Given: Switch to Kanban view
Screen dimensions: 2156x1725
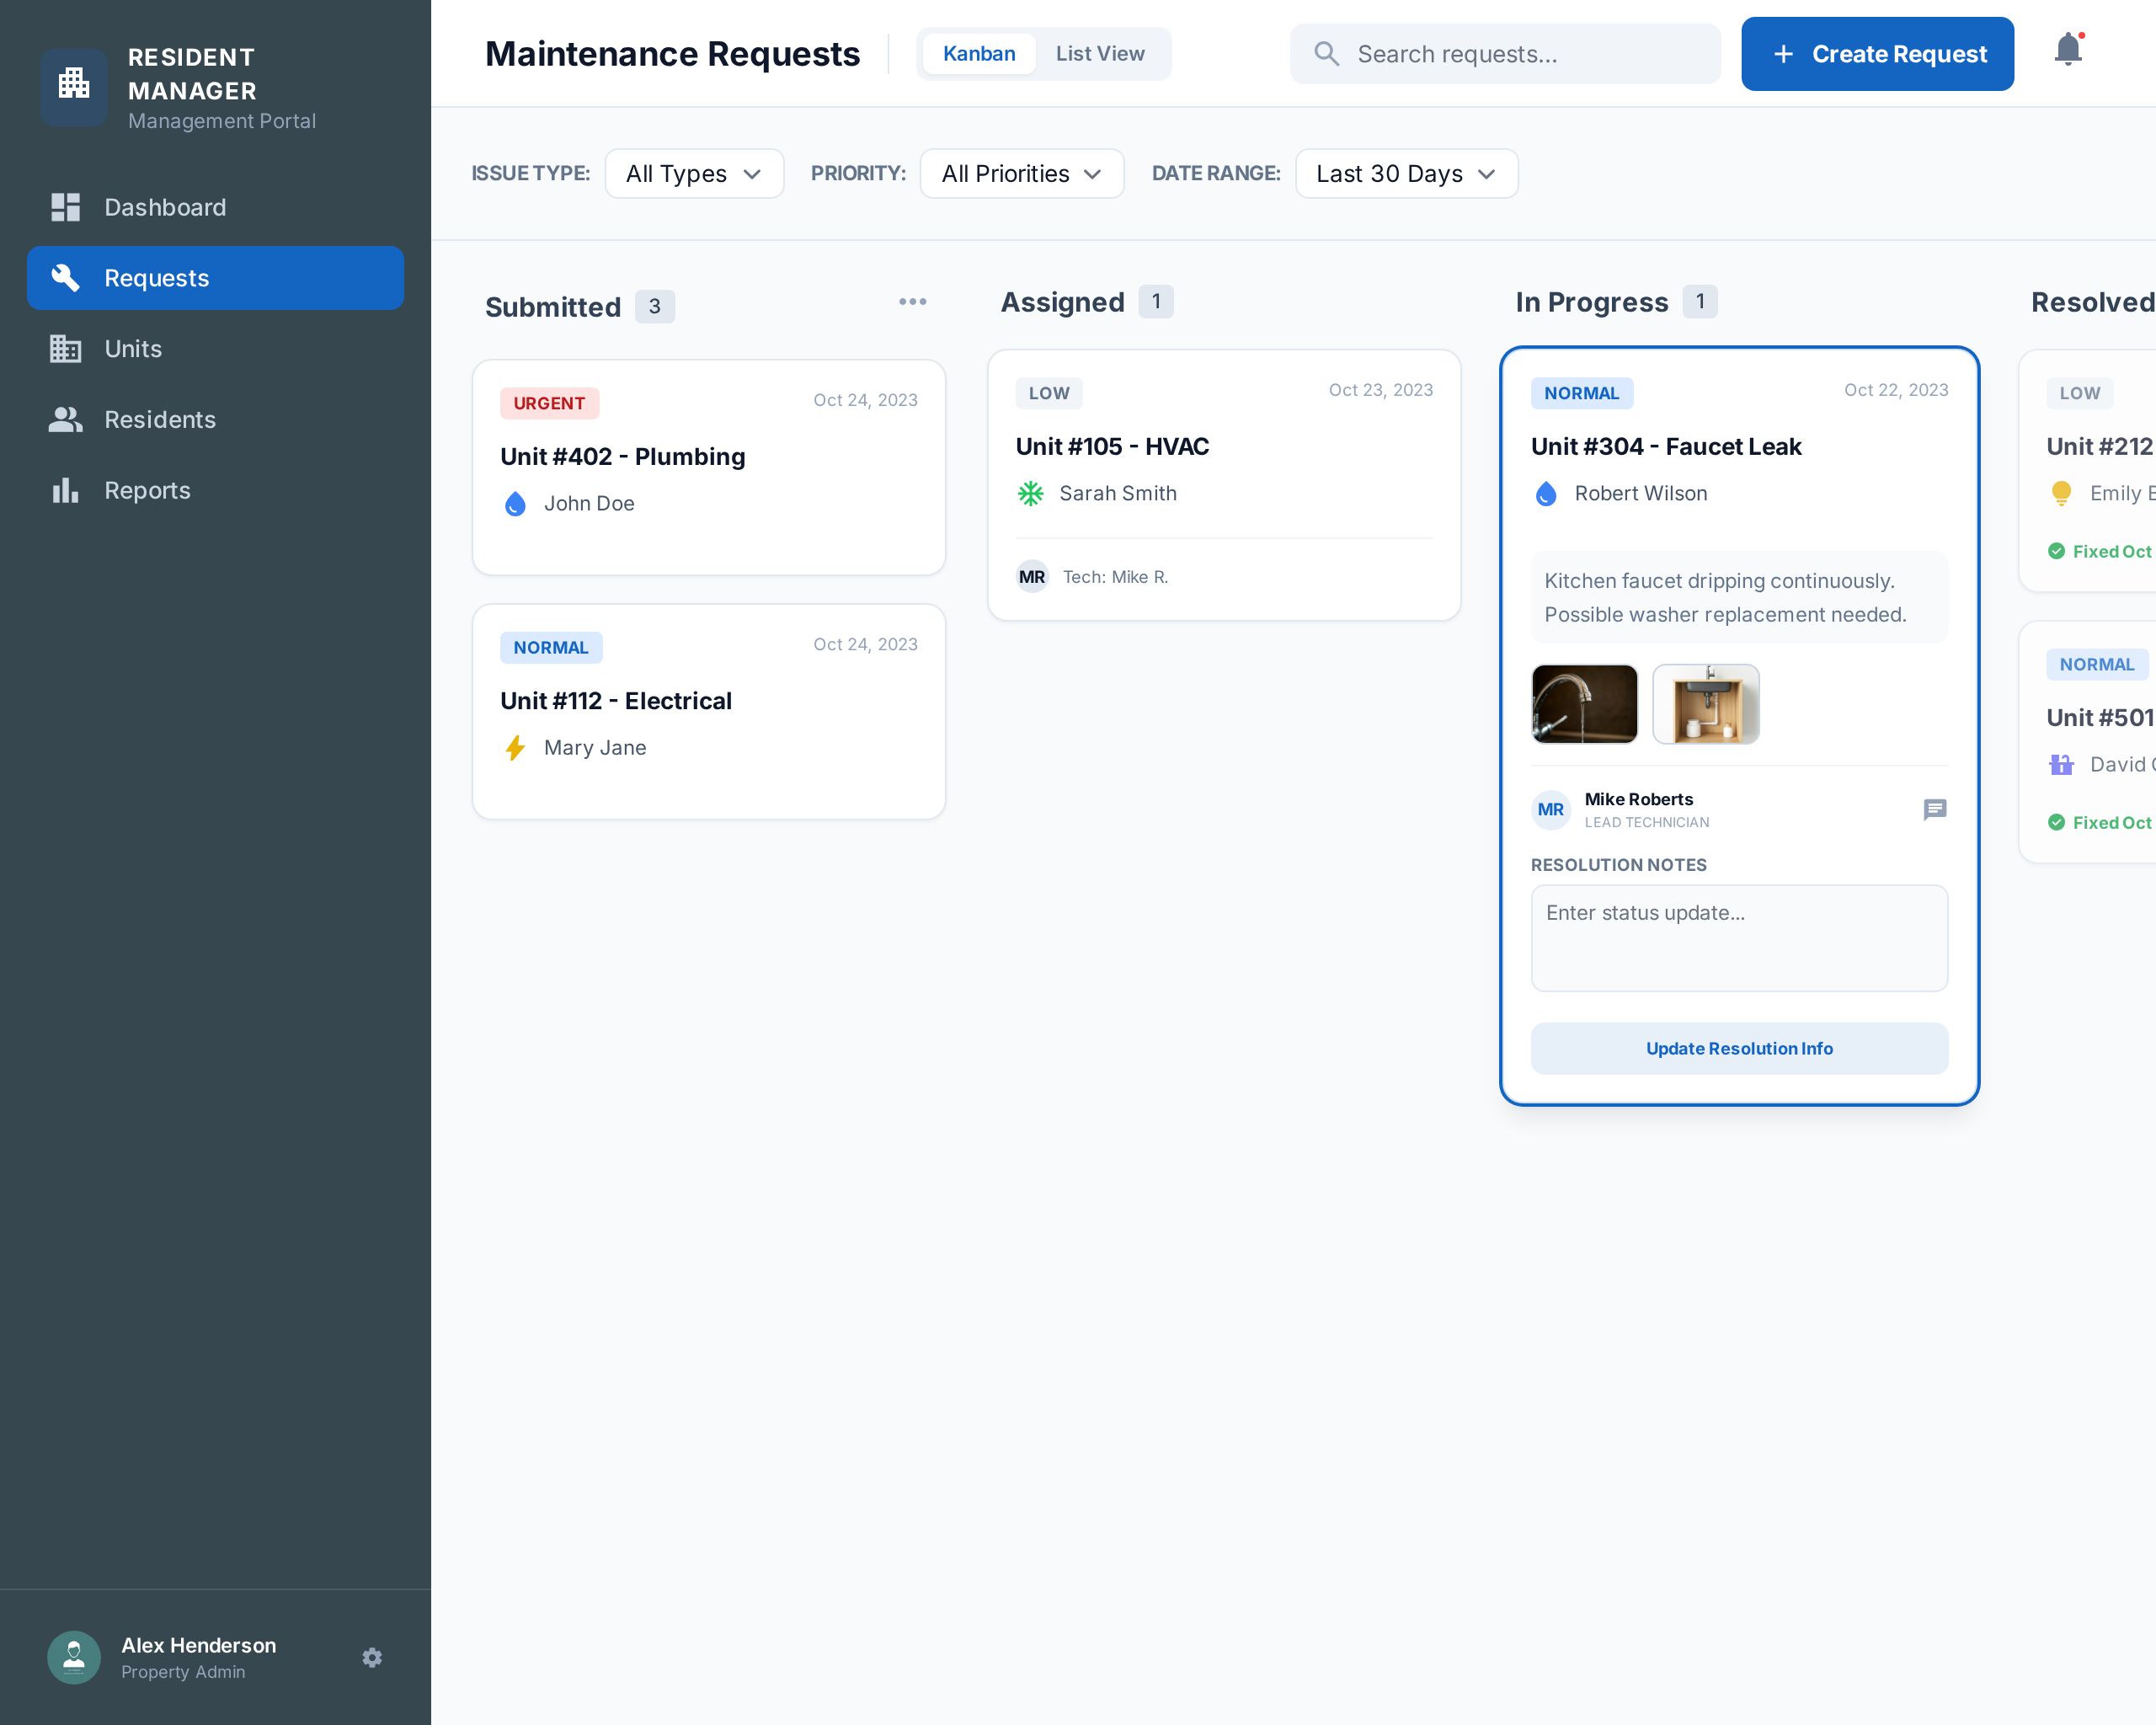Looking at the screenshot, I should (x=978, y=54).
